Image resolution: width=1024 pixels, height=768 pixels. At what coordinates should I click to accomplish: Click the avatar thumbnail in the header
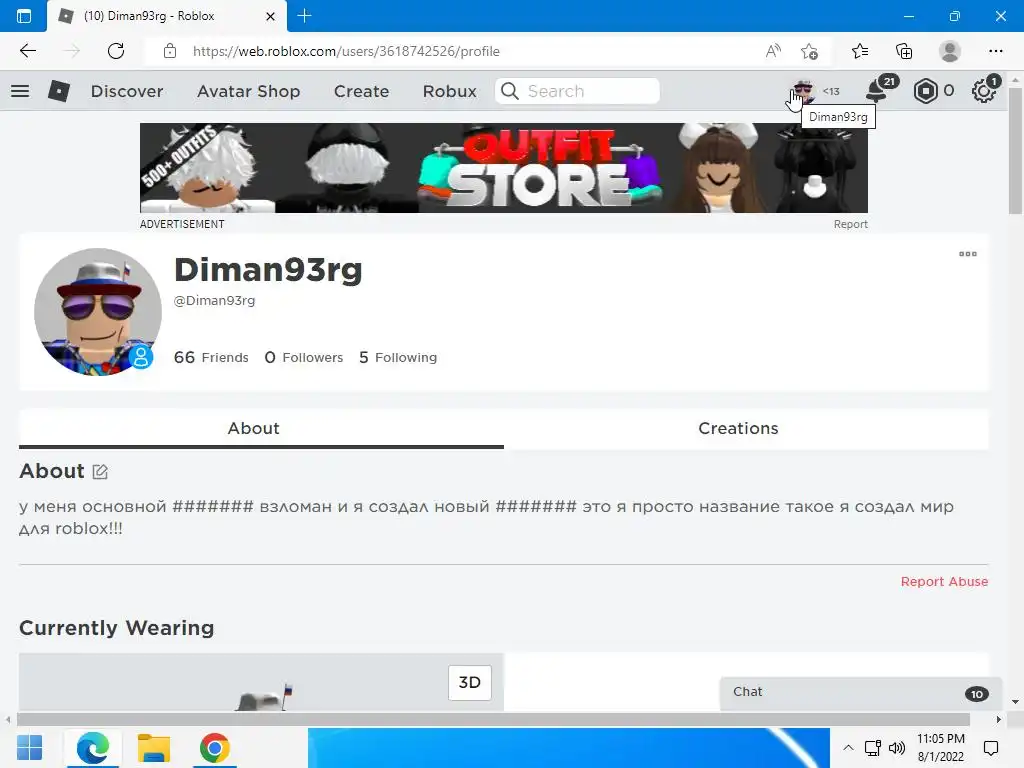coord(803,91)
